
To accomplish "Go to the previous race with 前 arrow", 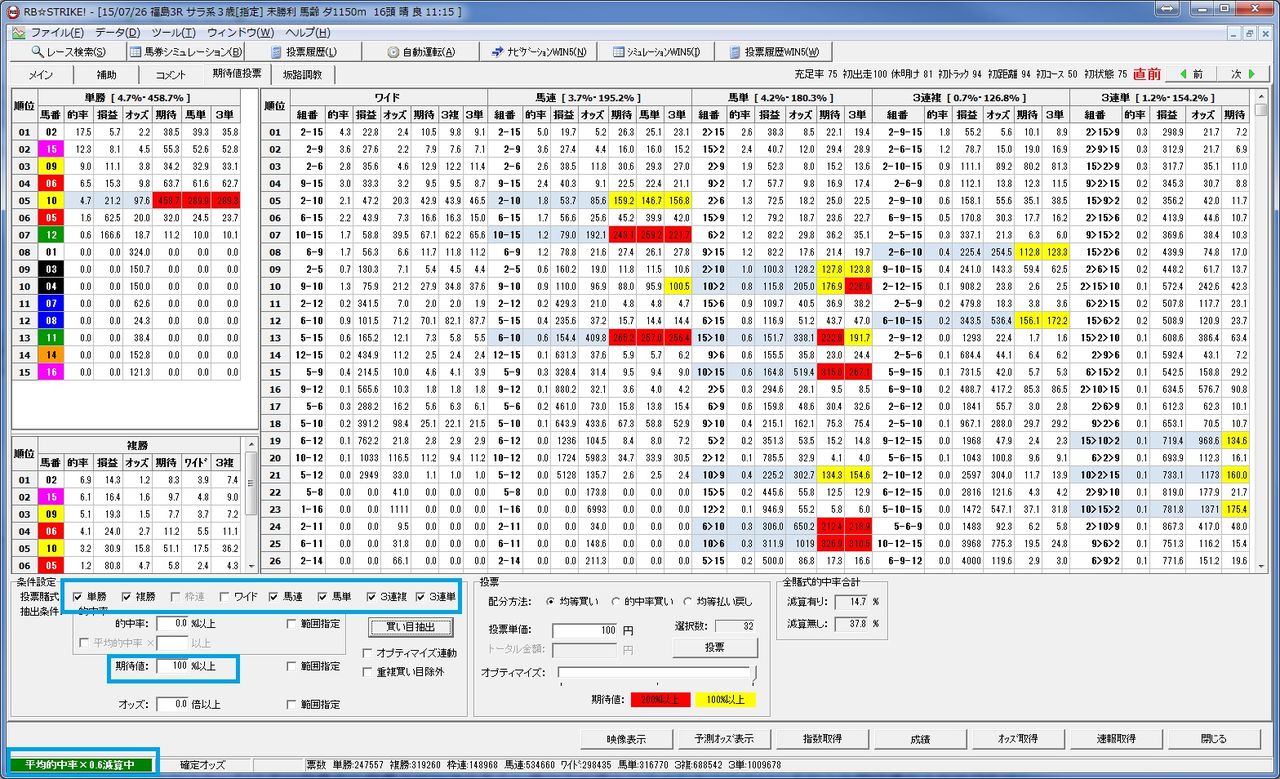I will coord(1191,74).
